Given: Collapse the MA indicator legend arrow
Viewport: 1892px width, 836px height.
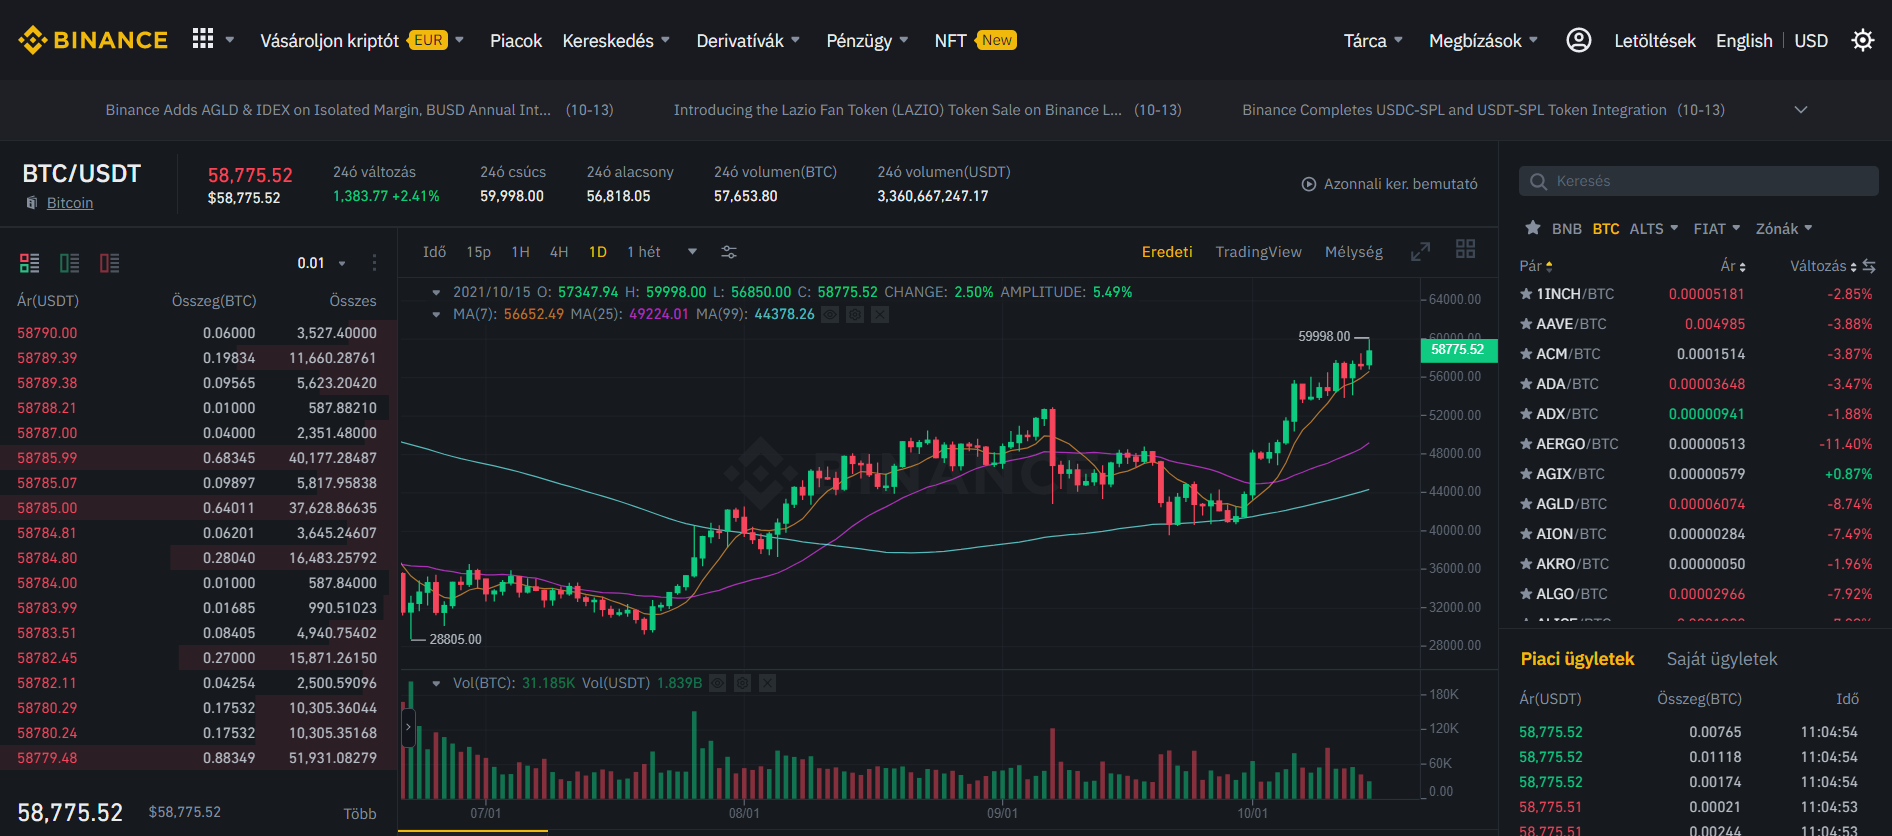Looking at the screenshot, I should (x=436, y=314).
